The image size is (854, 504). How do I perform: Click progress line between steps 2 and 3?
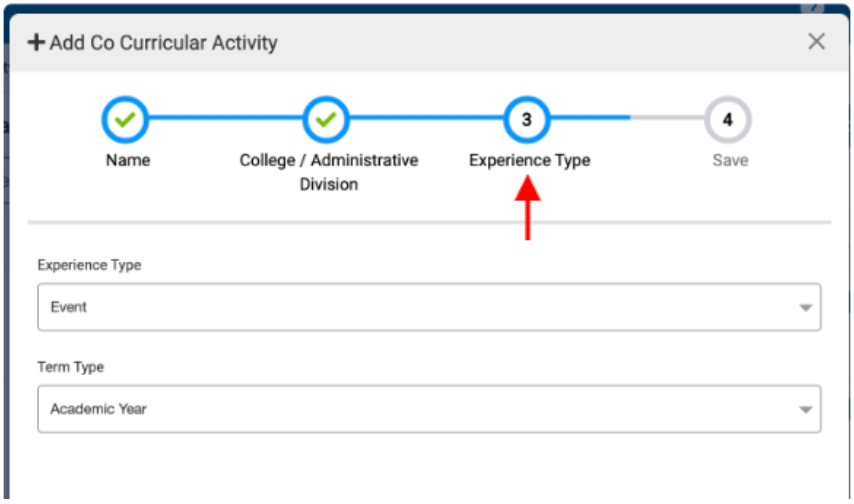pyautogui.click(x=427, y=119)
